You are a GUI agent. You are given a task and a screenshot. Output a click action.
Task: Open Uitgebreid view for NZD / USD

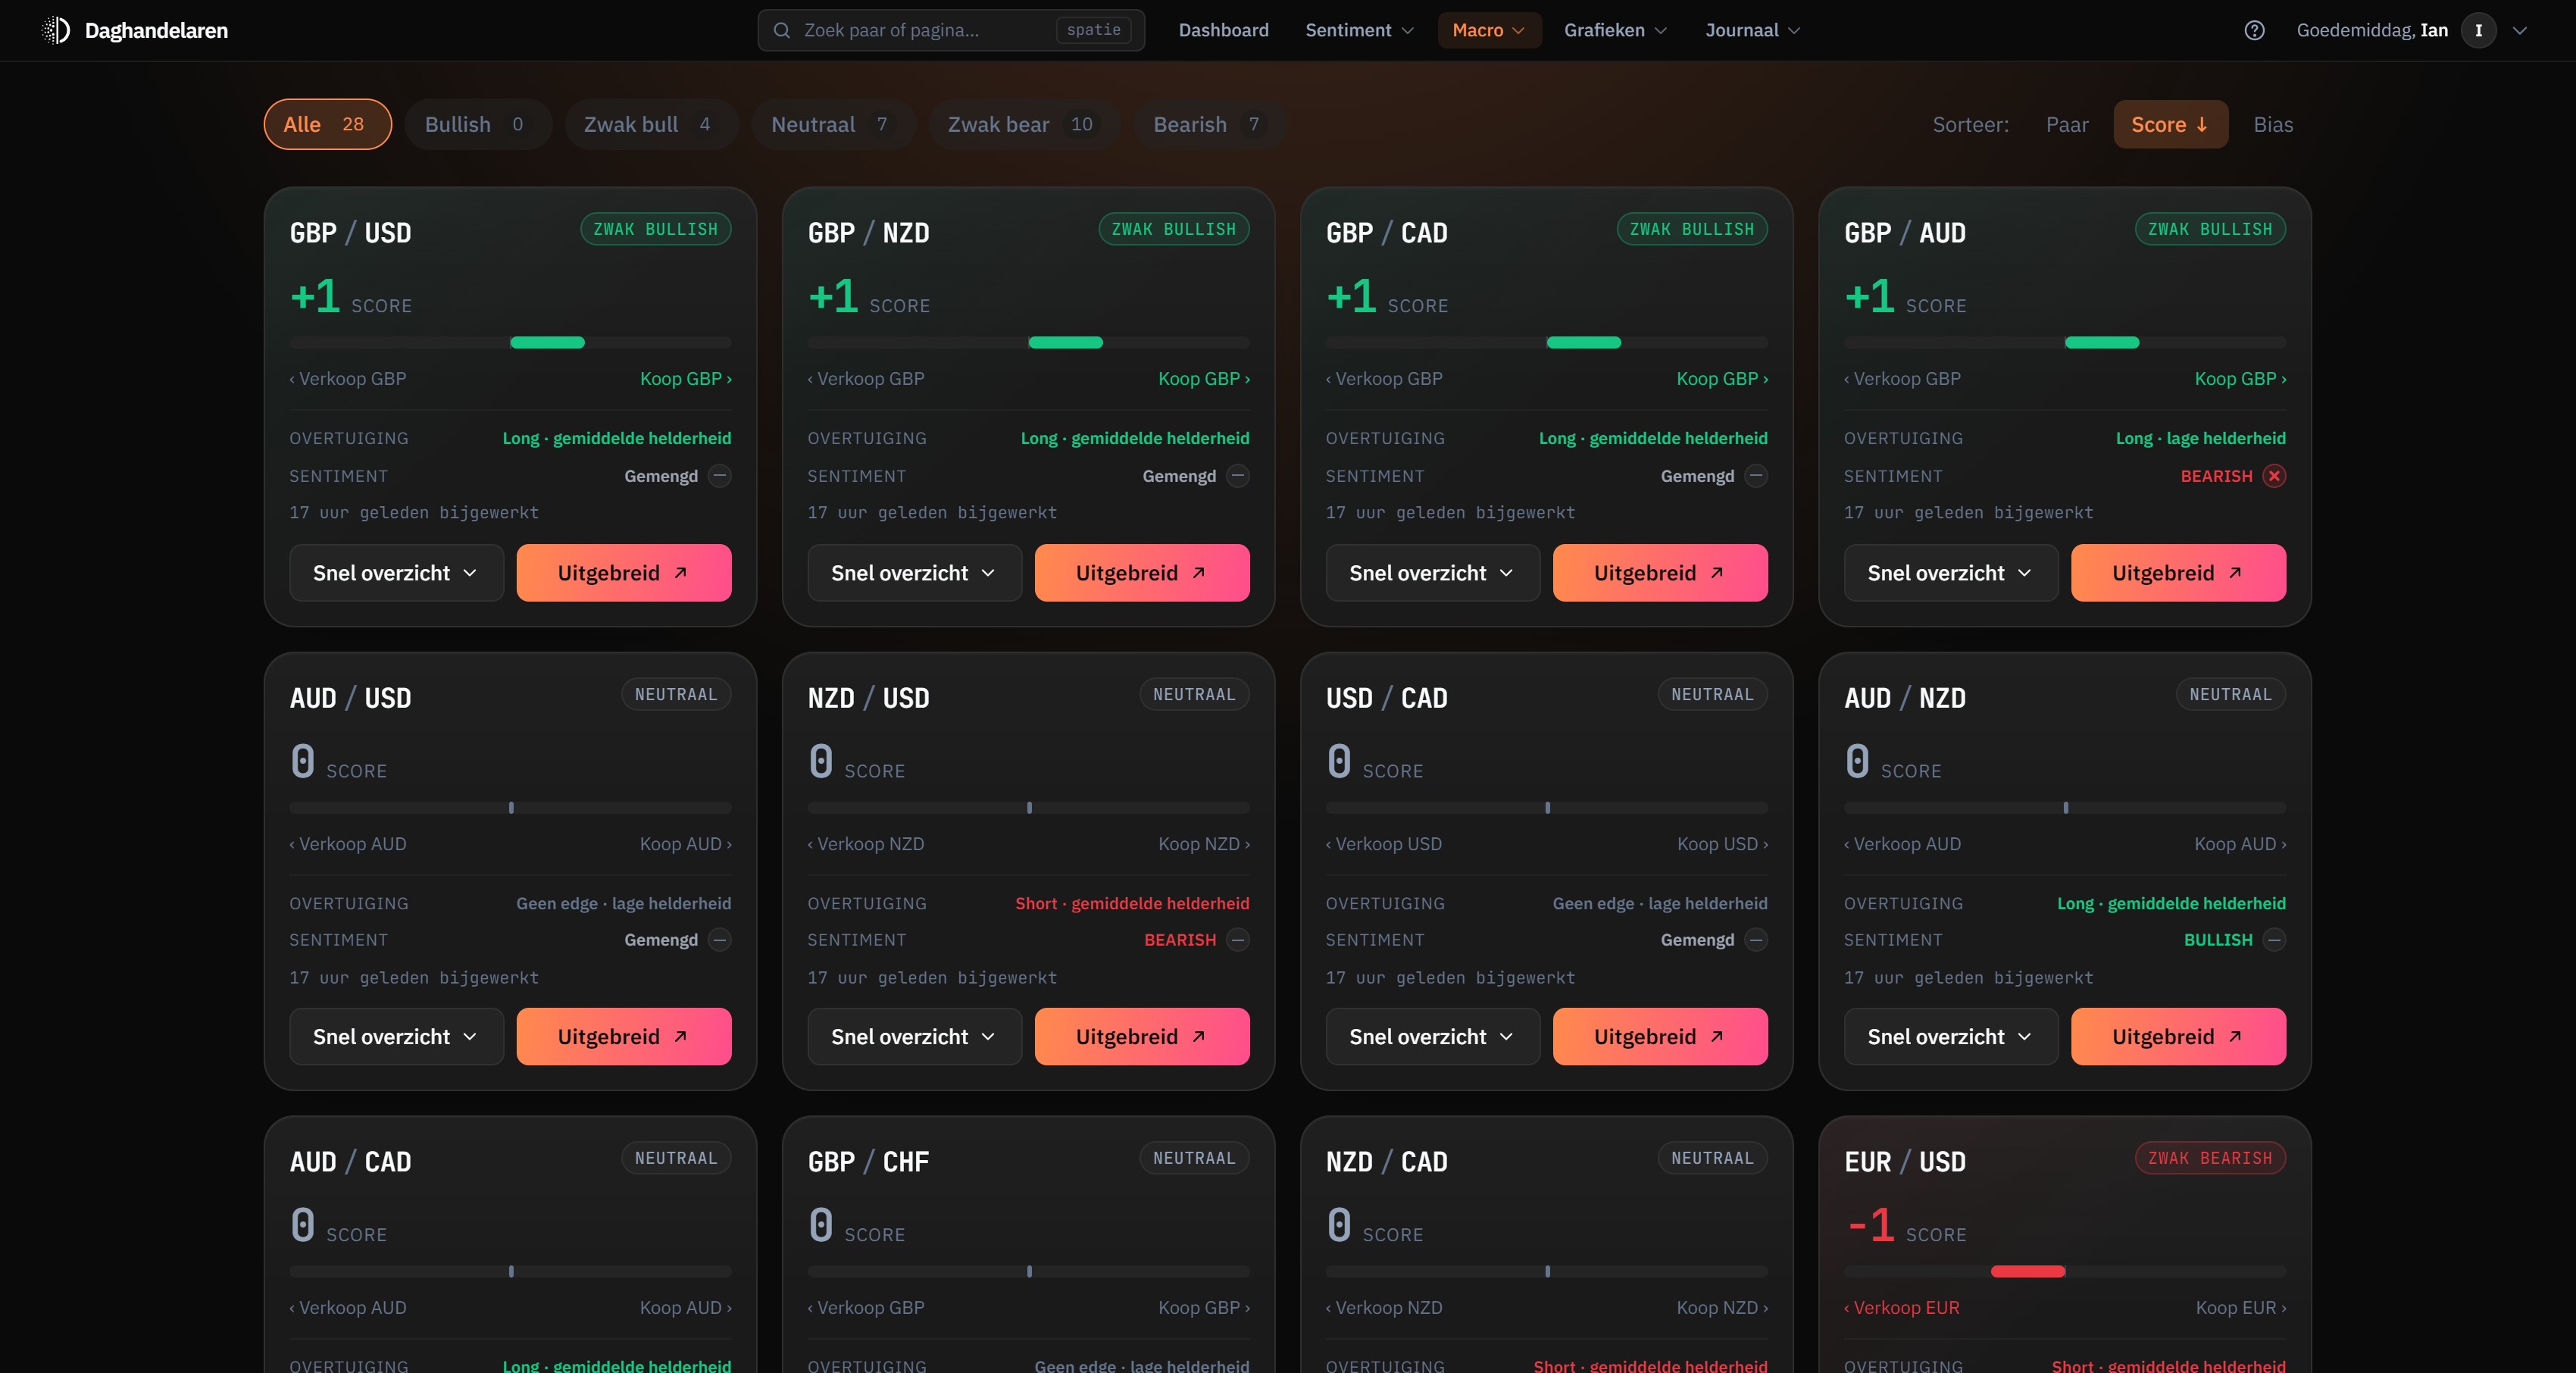[x=1142, y=1037]
